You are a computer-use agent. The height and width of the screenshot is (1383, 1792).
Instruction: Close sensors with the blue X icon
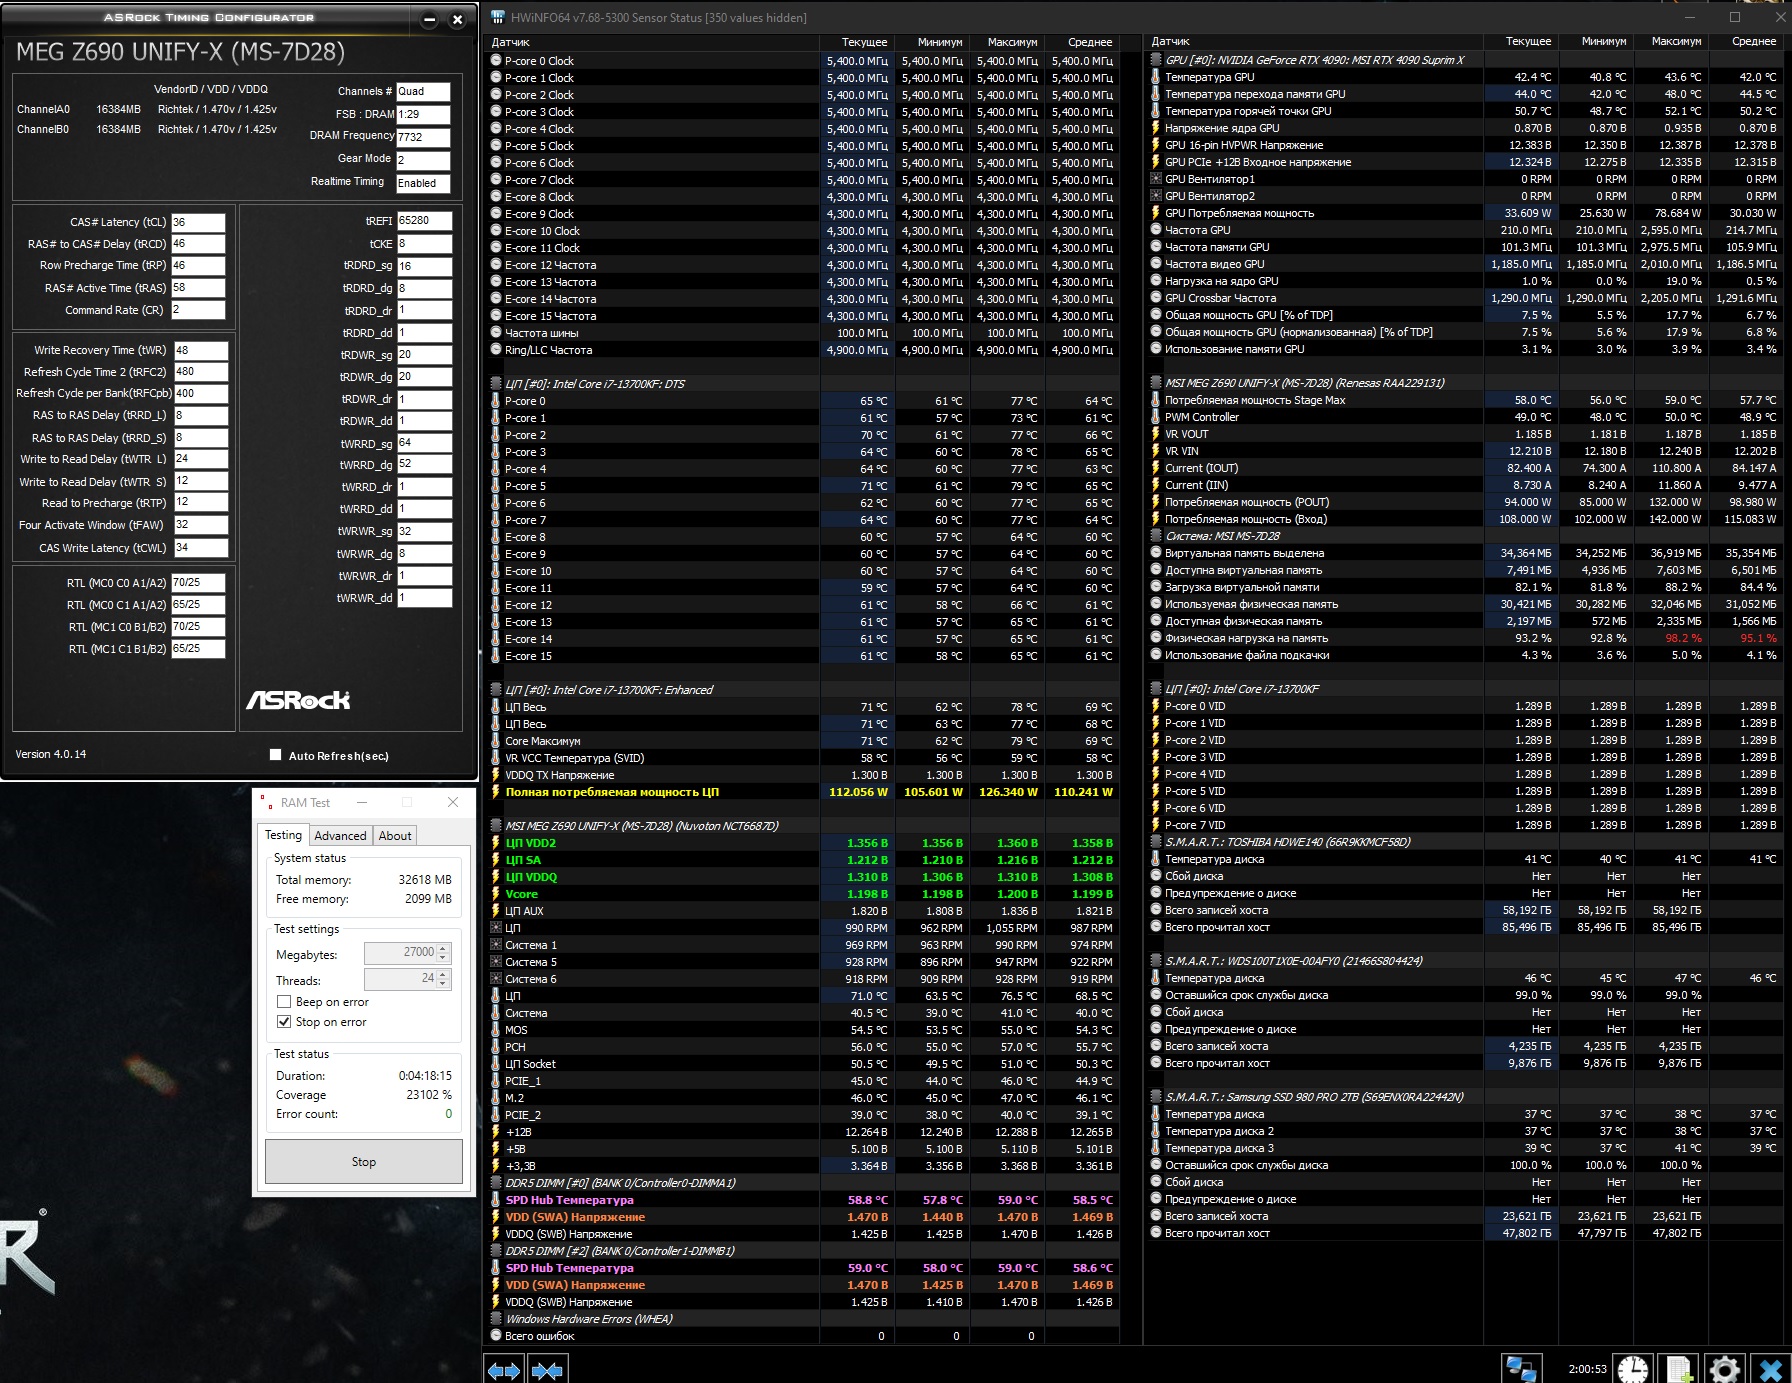point(1770,1369)
